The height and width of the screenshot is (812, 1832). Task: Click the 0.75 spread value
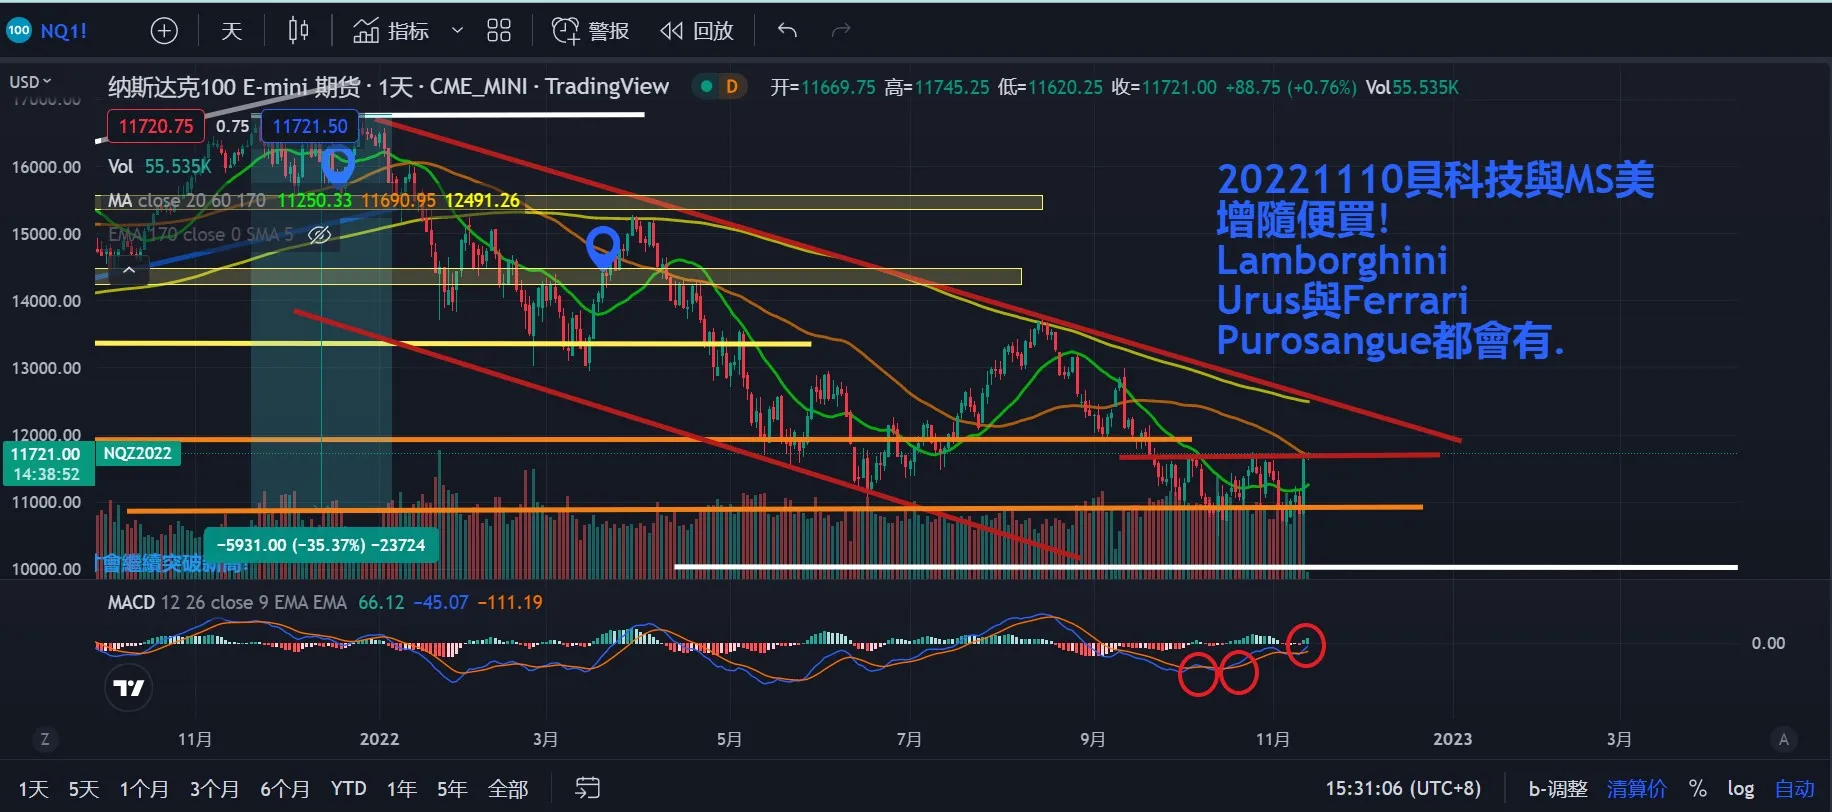[232, 126]
